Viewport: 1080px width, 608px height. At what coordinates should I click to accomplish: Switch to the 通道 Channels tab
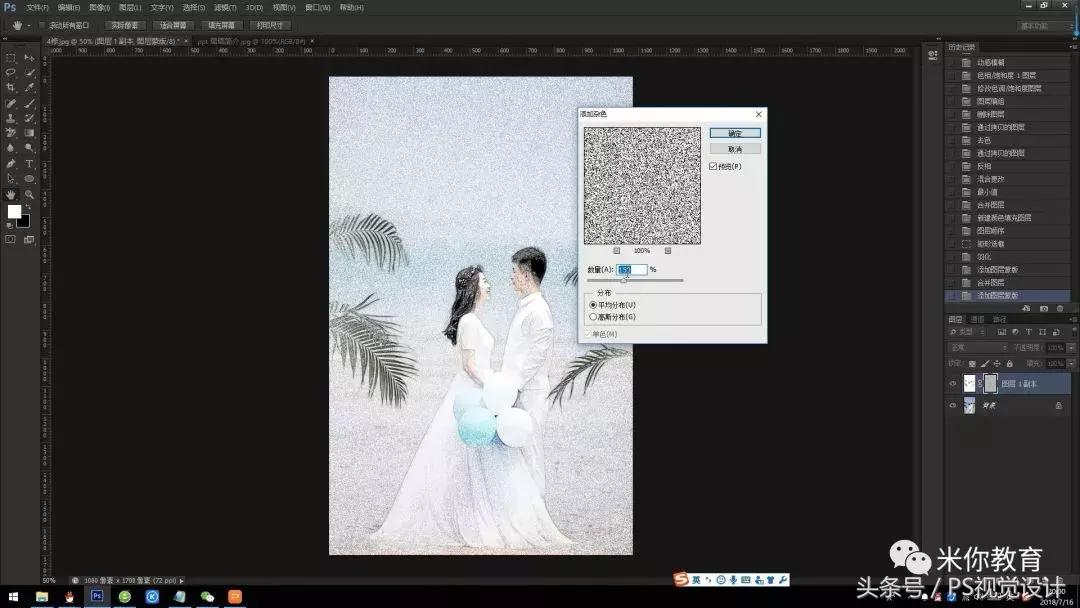click(977, 319)
